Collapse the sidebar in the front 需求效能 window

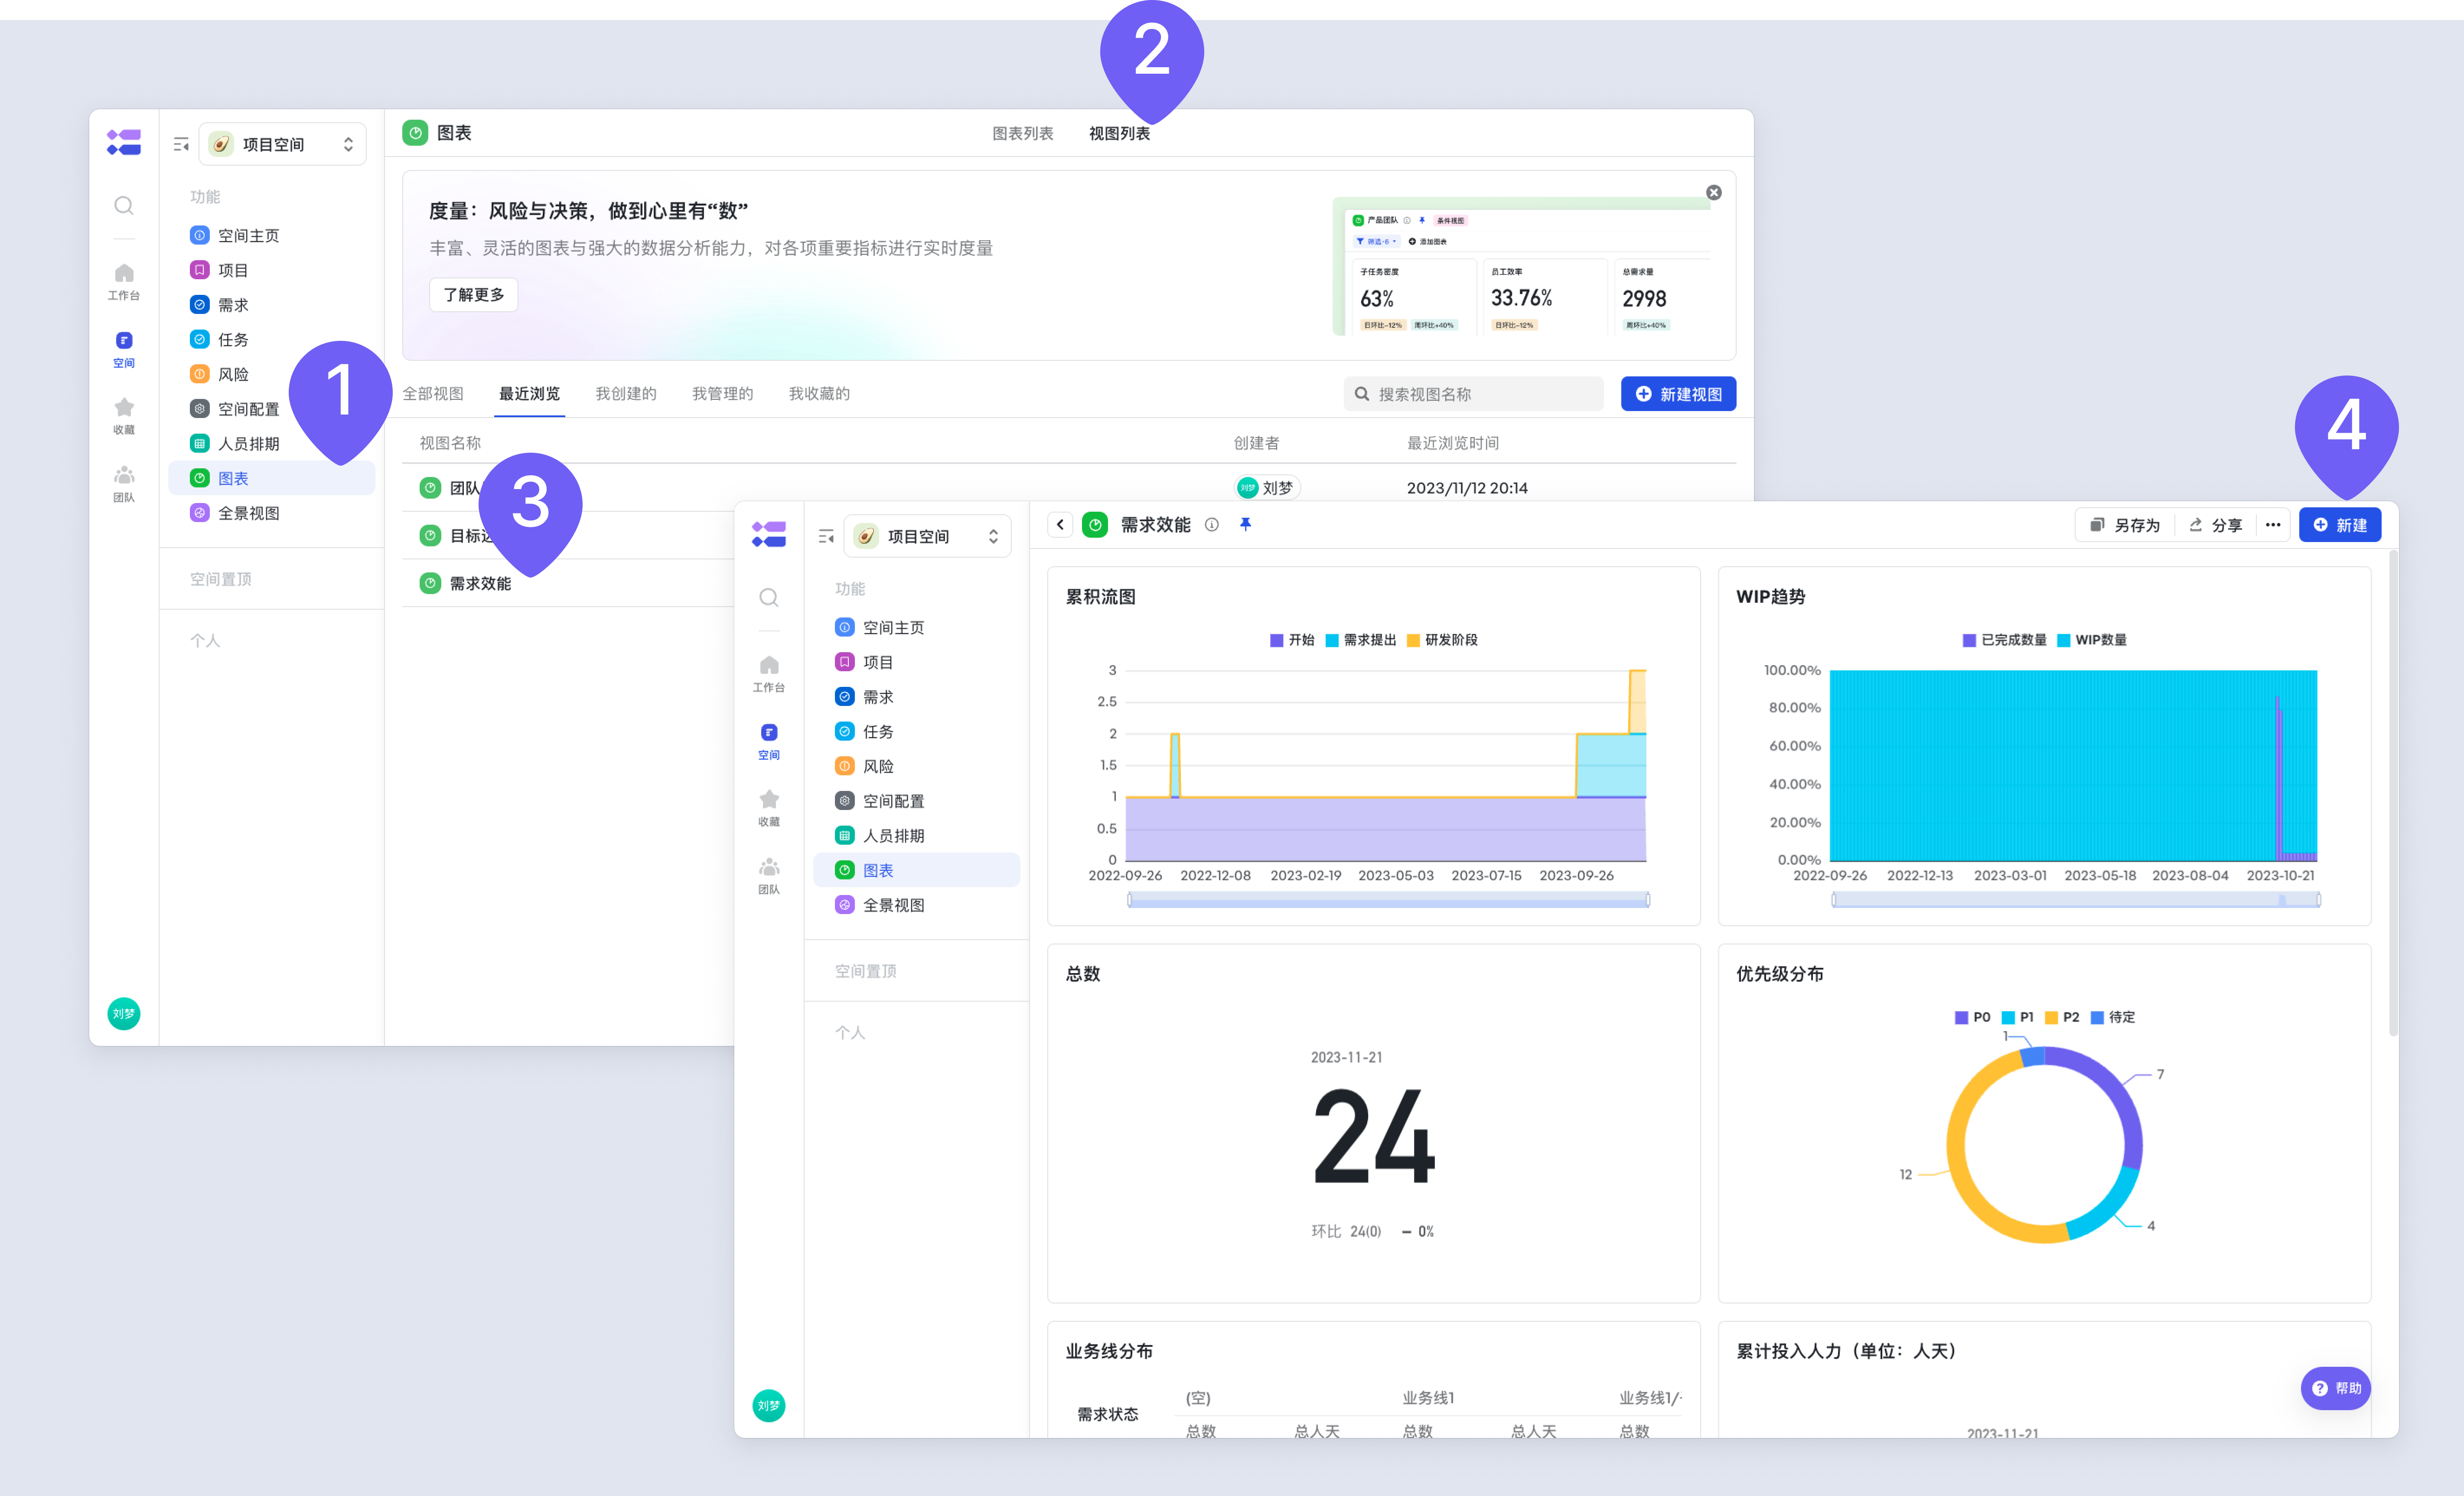click(x=826, y=537)
